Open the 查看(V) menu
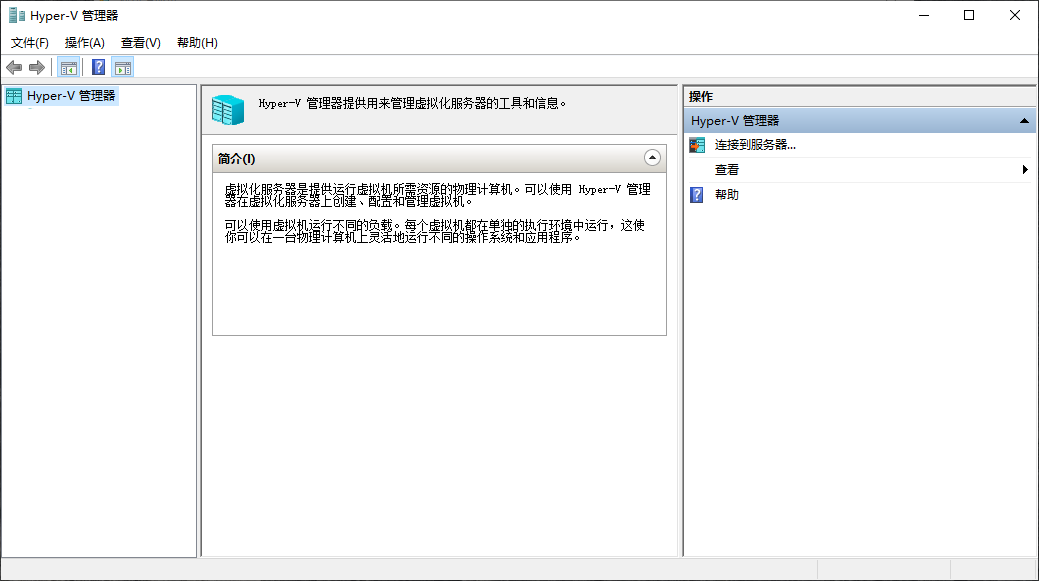 140,43
